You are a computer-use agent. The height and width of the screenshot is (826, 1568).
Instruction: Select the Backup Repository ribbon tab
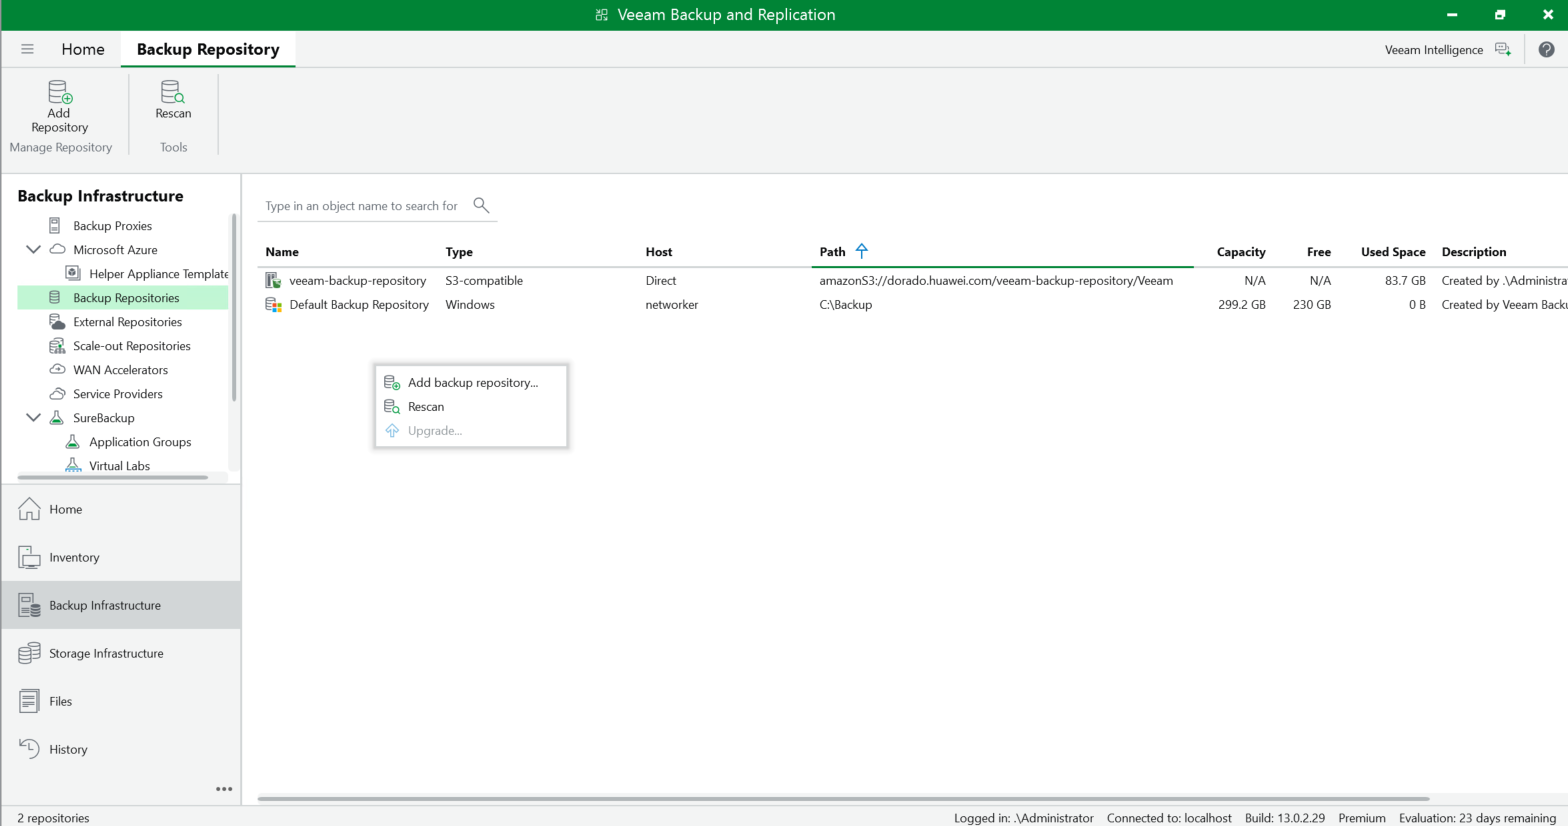click(x=208, y=49)
